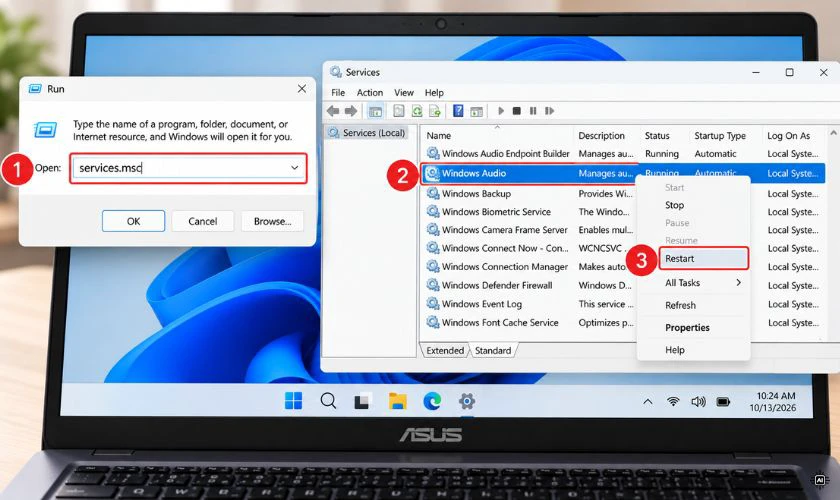840x500 pixels.
Task: Click the Export List toolbar icon
Action: (434, 111)
